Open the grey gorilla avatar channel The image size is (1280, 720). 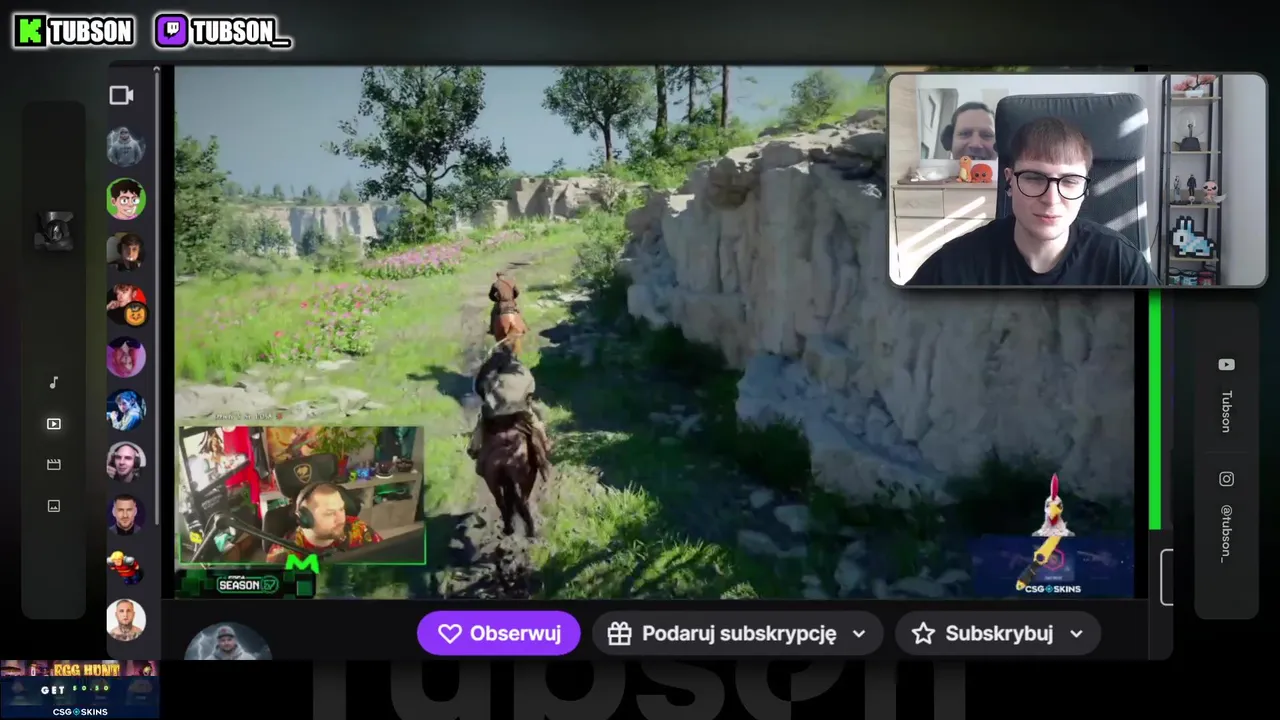(126, 147)
